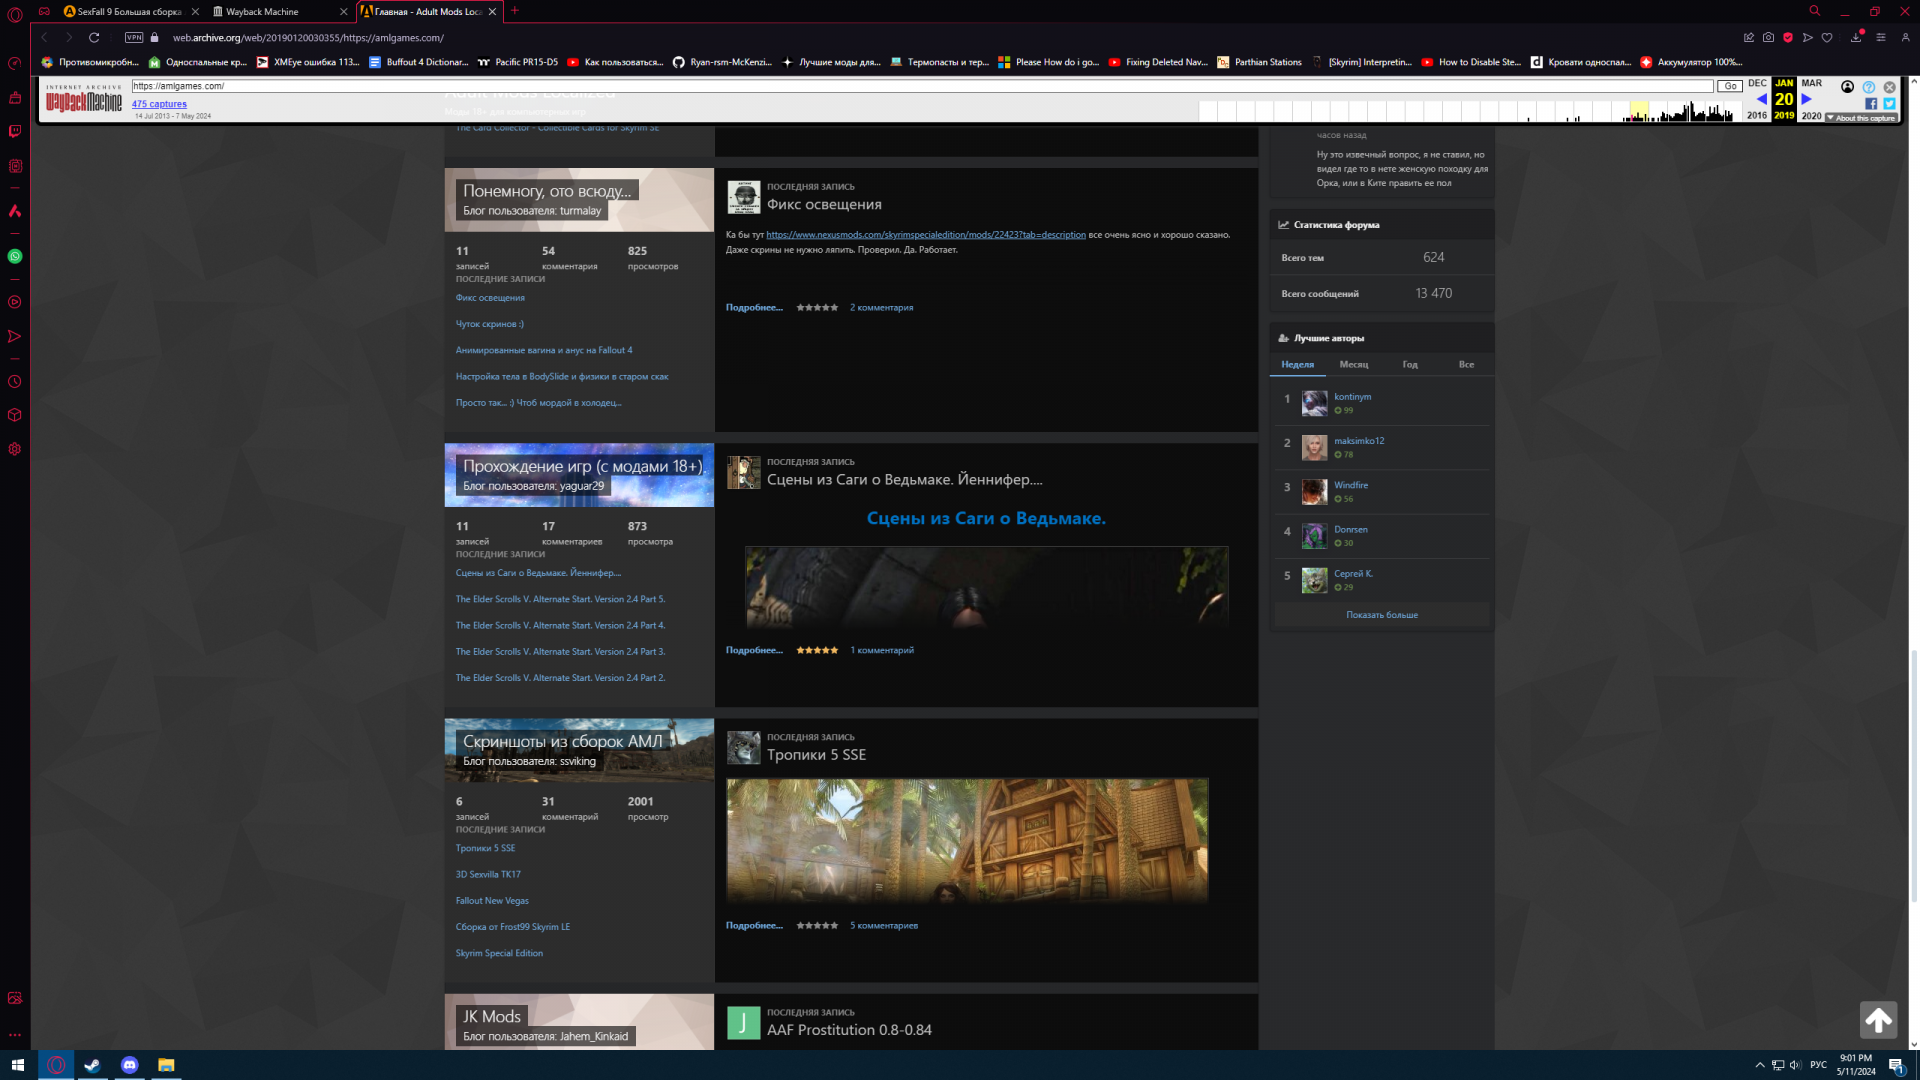The image size is (1920, 1080).
Task: Click the scroll-to-top arrow button
Action: click(1878, 1020)
